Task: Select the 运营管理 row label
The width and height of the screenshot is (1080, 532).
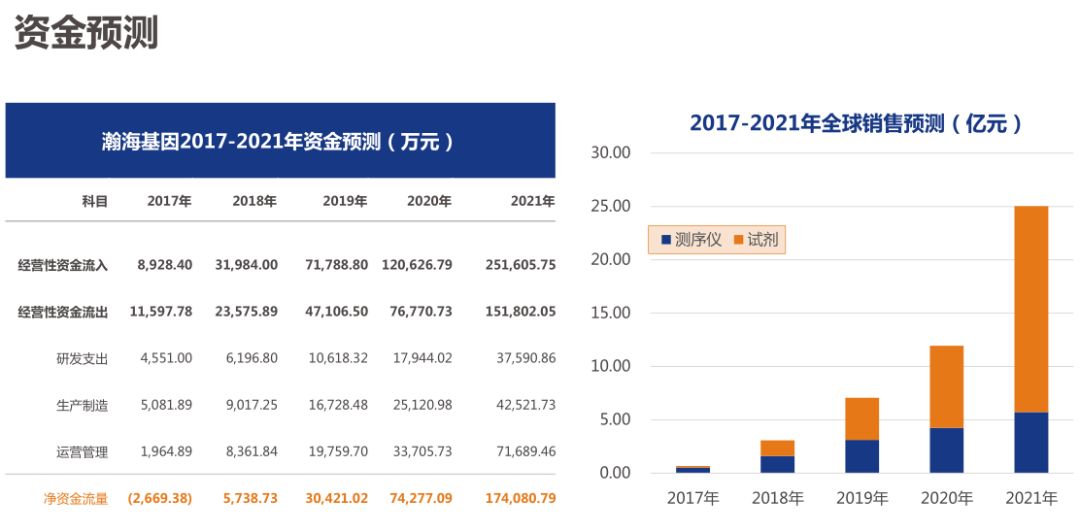Action: coord(83,453)
